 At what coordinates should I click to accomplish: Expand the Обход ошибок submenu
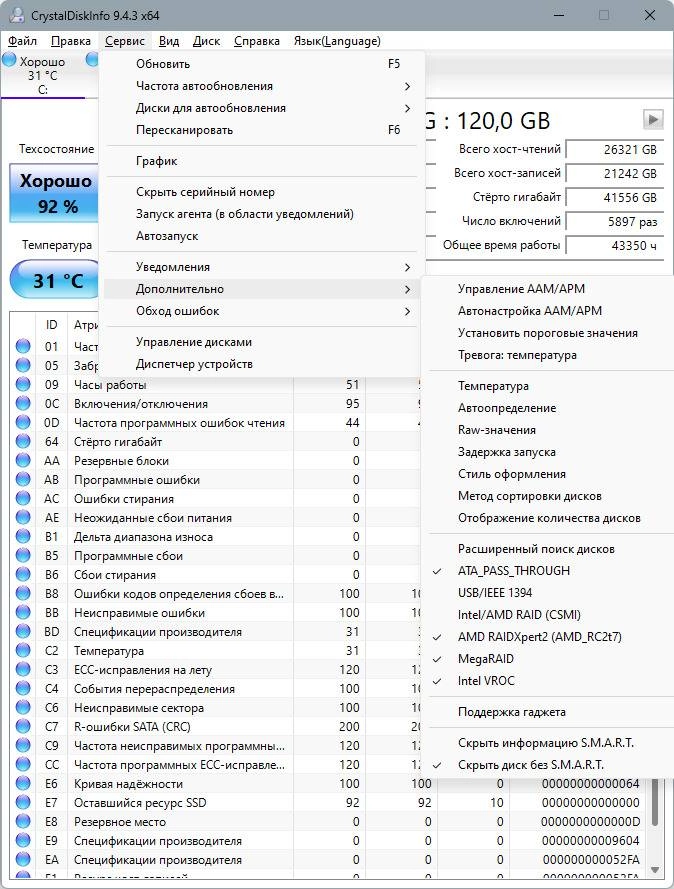262,311
